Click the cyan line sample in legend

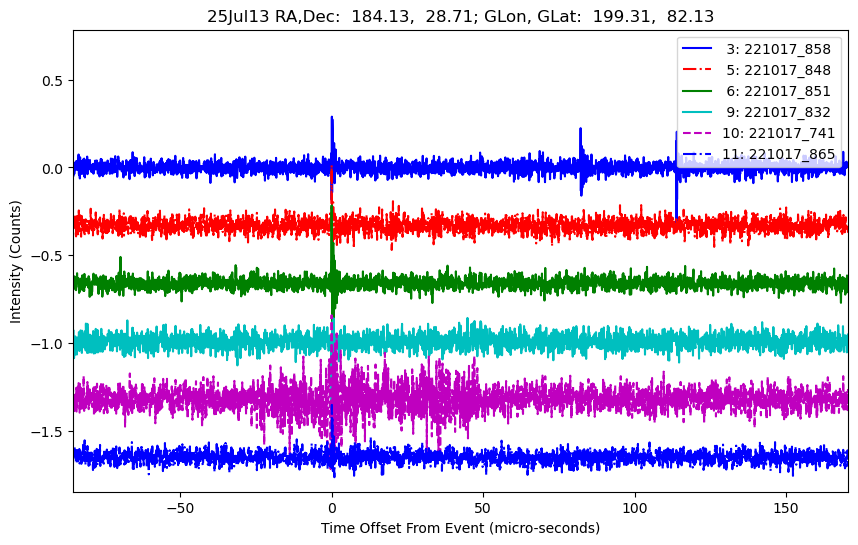click(x=698, y=112)
